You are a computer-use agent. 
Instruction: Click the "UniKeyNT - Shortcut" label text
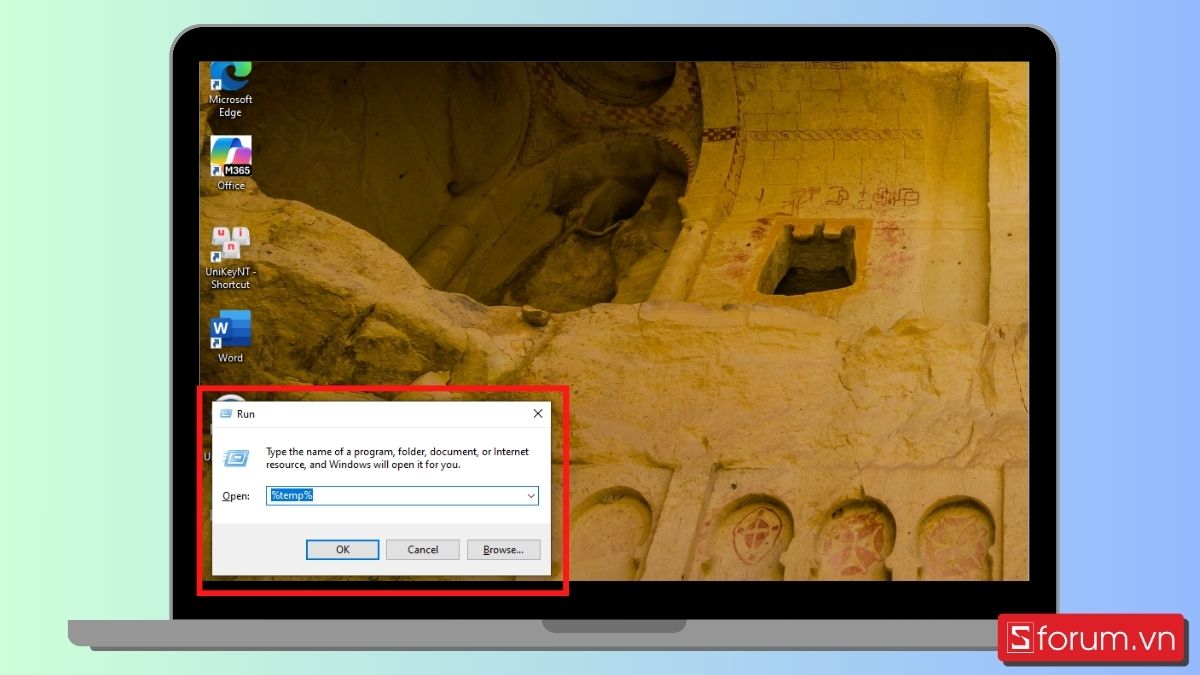pos(230,278)
